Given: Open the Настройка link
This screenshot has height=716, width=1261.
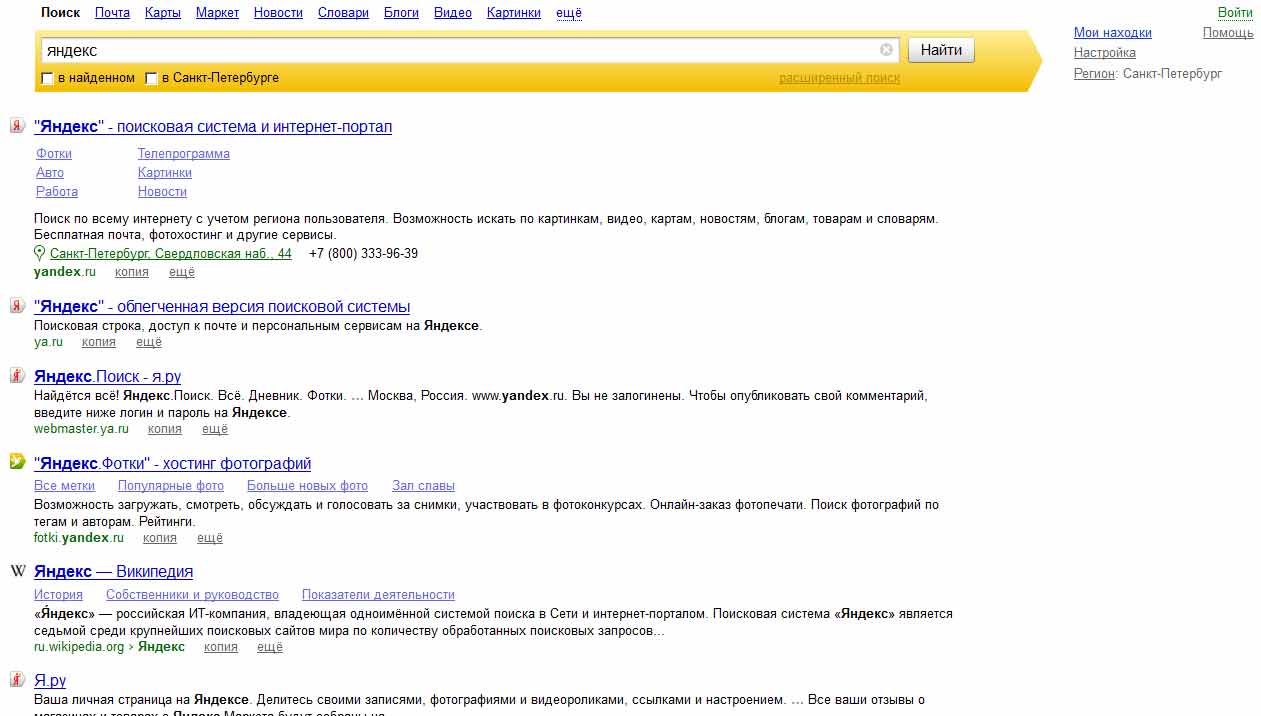Looking at the screenshot, I should pos(1105,53).
